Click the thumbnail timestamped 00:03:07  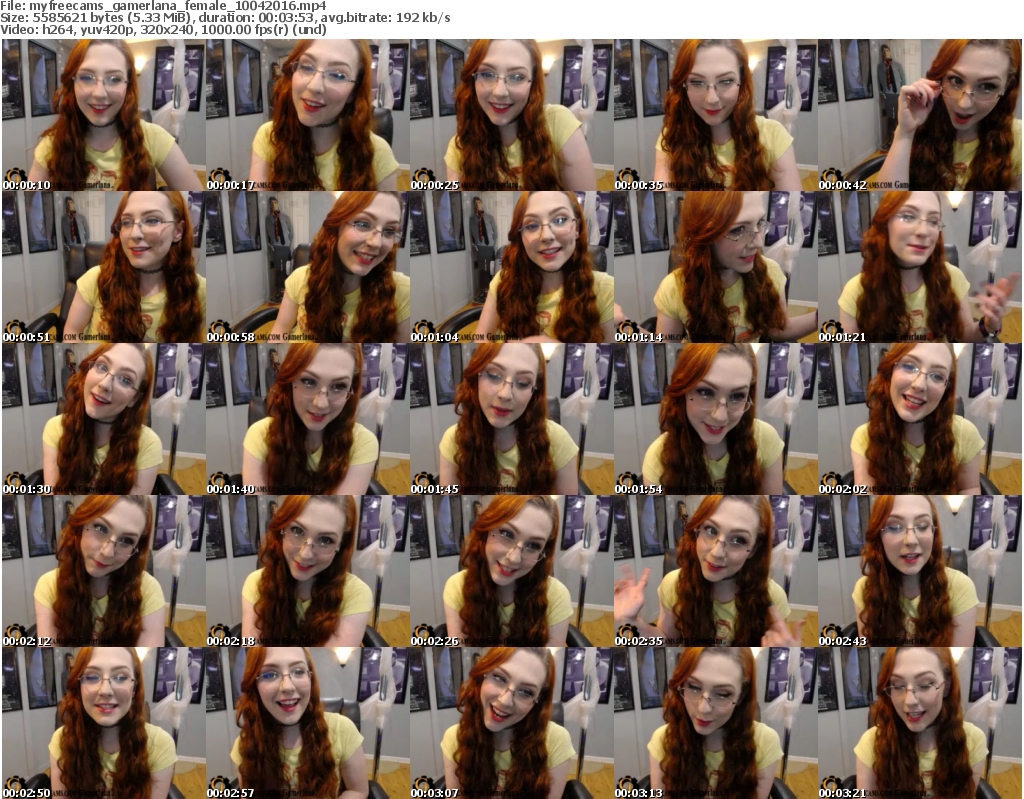point(510,723)
